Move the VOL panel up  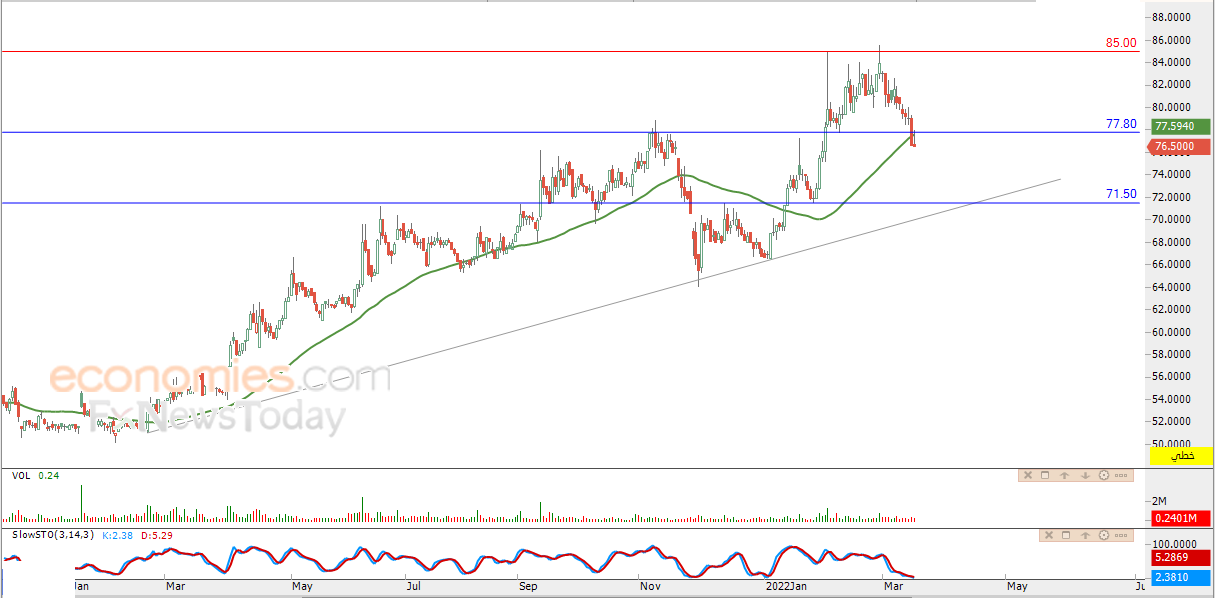(1064, 475)
